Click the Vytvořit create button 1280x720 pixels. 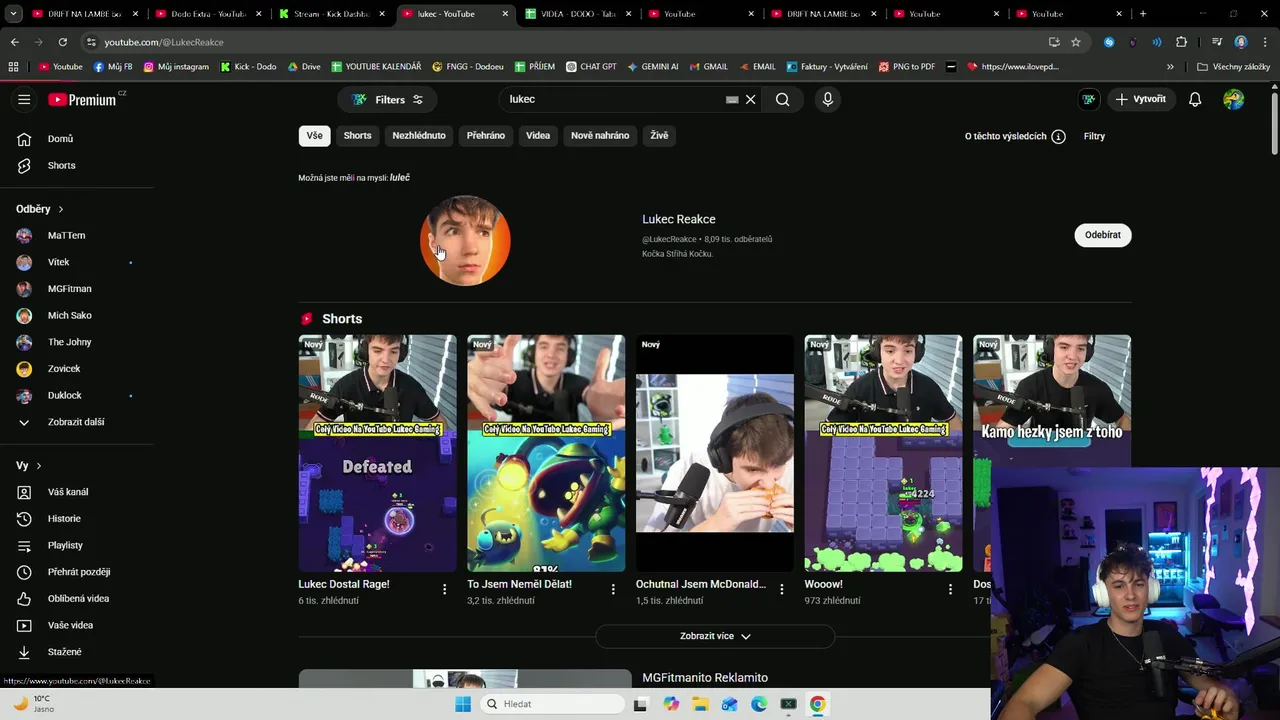click(x=1141, y=99)
